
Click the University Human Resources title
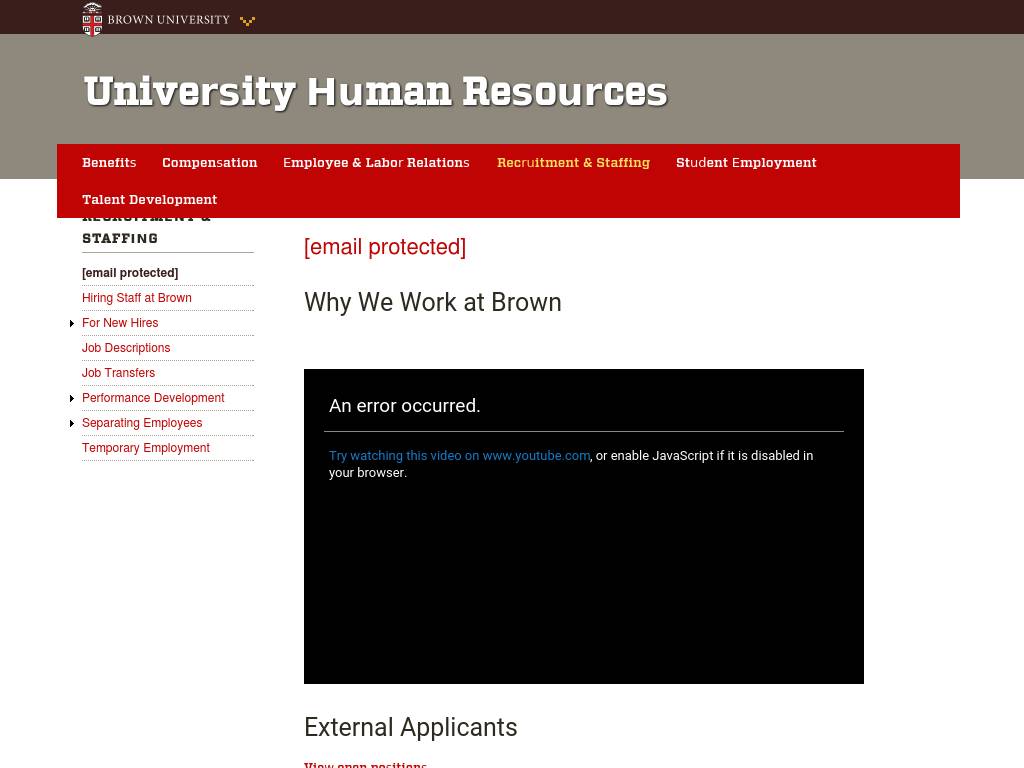(x=375, y=92)
